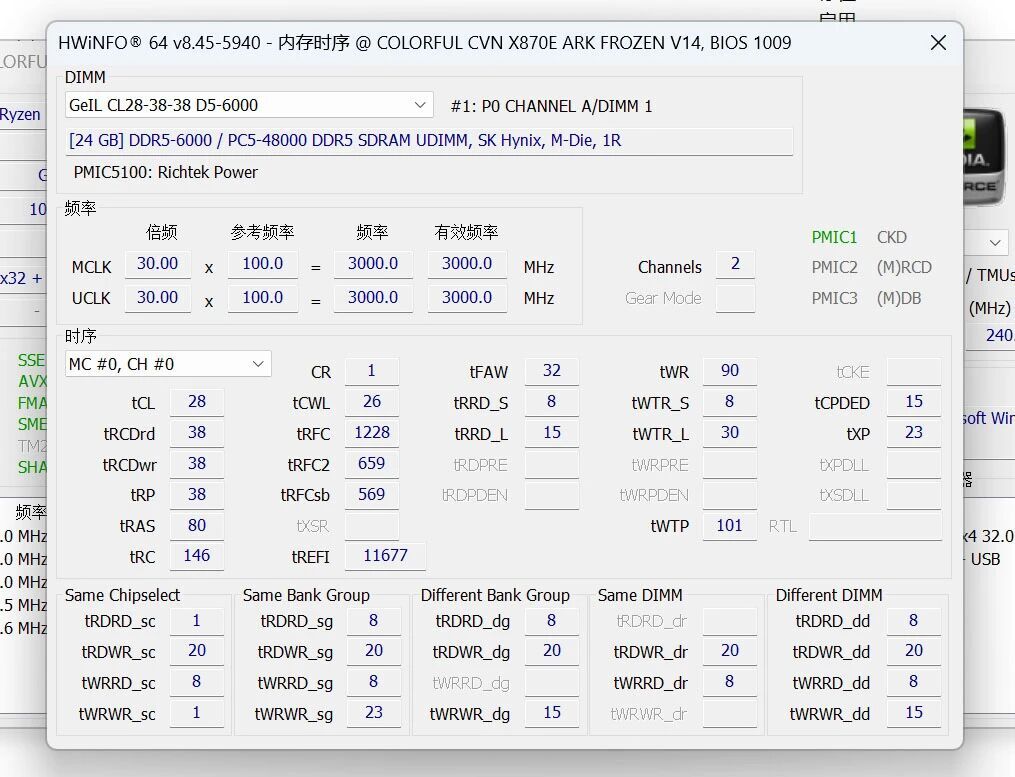Screen dimensions: 1015x777
Task: Click the tREFI value 11677
Action: coord(385,556)
